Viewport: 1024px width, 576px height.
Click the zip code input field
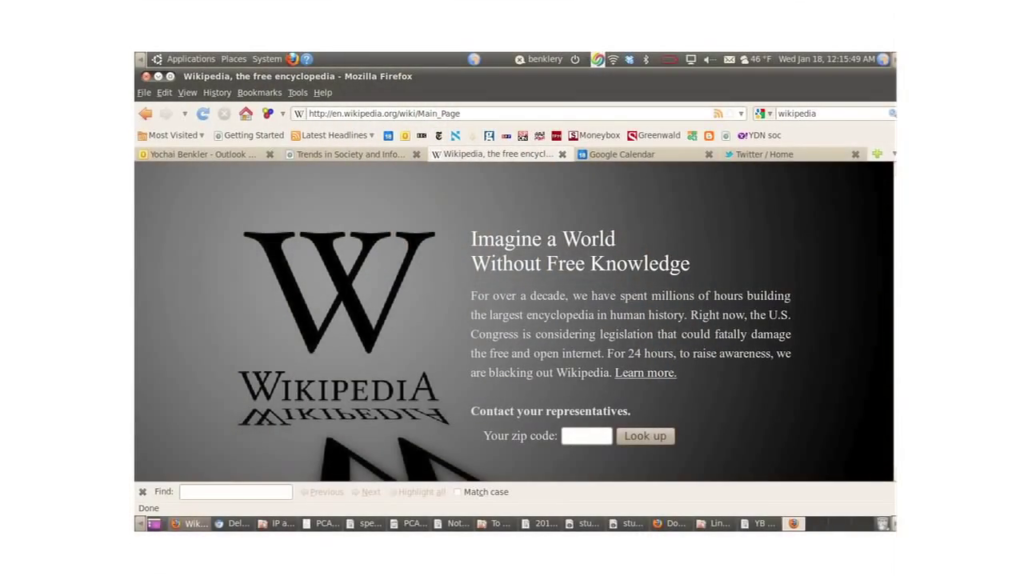[x=586, y=436]
